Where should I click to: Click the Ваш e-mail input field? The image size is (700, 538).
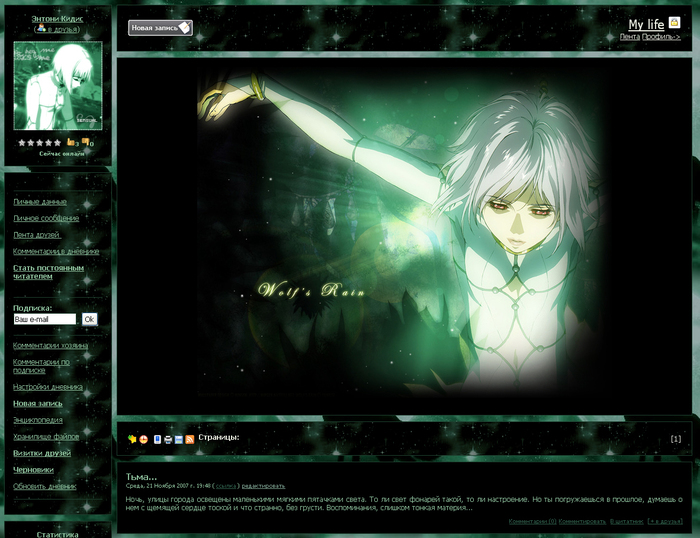pyautogui.click(x=45, y=319)
